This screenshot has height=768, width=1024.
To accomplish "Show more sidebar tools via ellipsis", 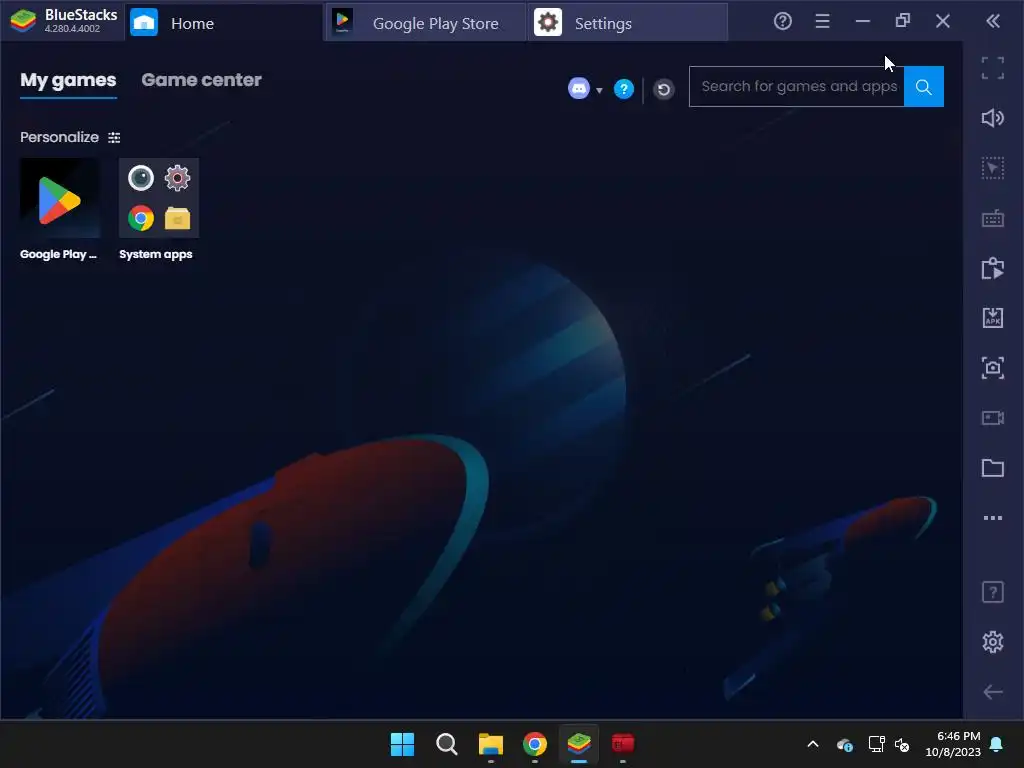I will tap(993, 518).
